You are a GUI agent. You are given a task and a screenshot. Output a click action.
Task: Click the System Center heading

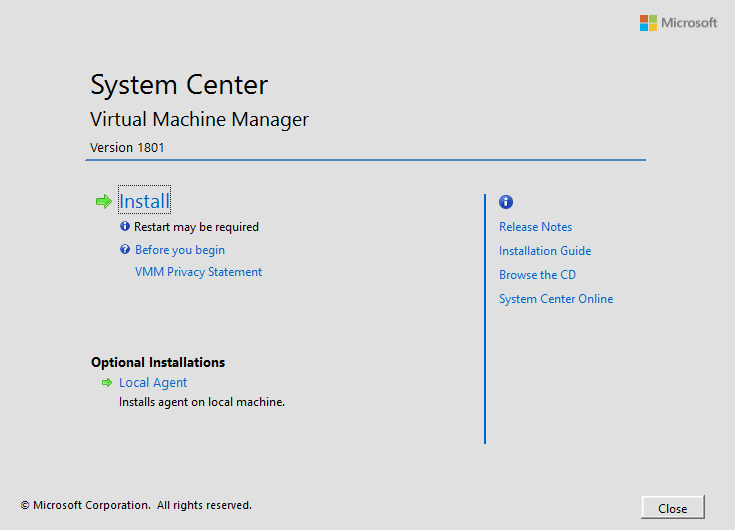tap(179, 85)
